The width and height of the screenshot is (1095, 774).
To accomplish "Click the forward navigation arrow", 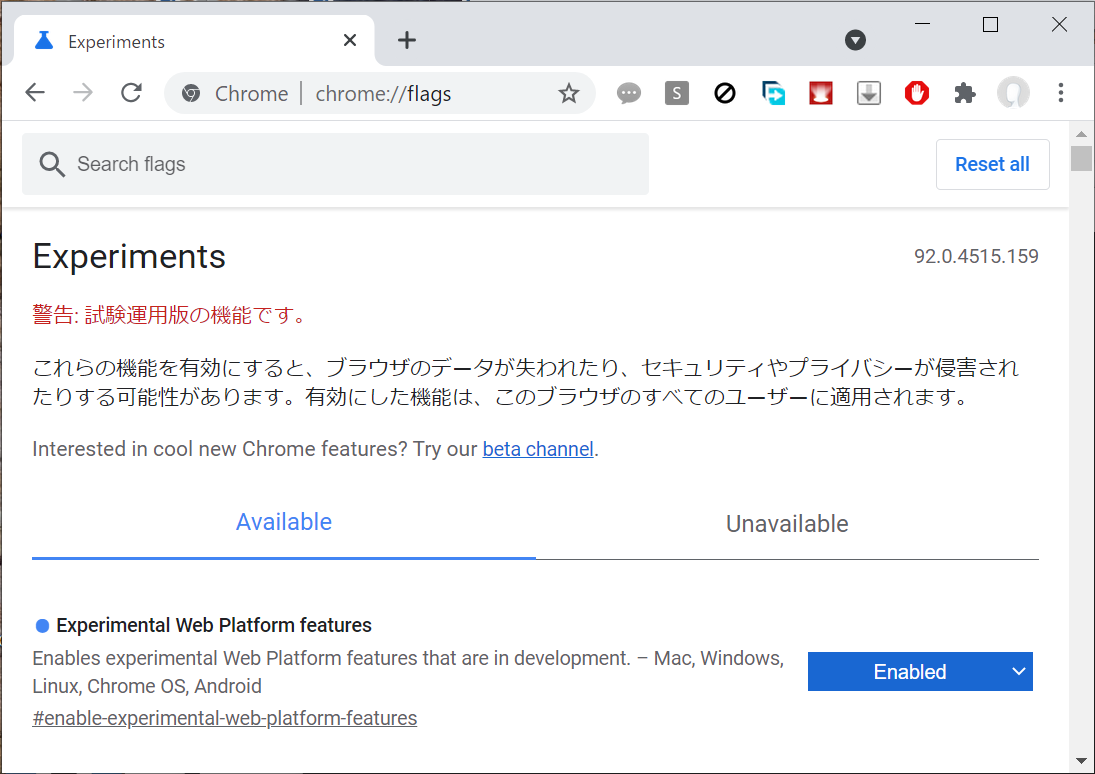I will pyautogui.click(x=83, y=92).
